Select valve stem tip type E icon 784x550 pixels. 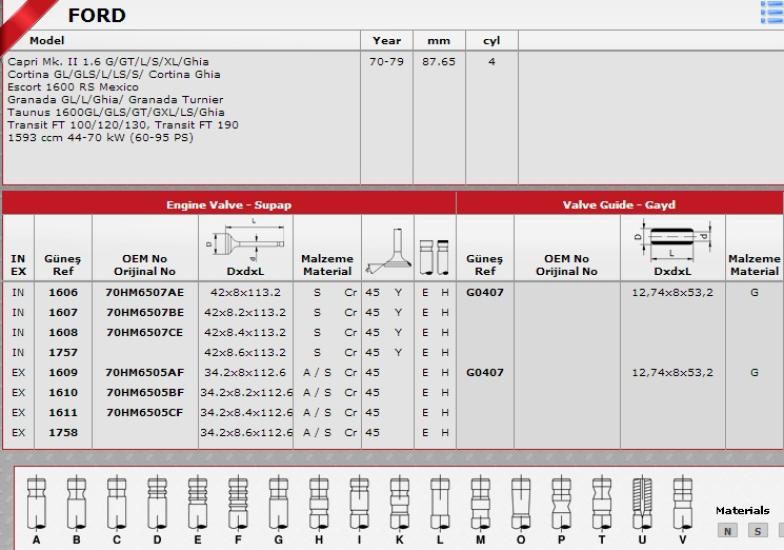click(198, 503)
